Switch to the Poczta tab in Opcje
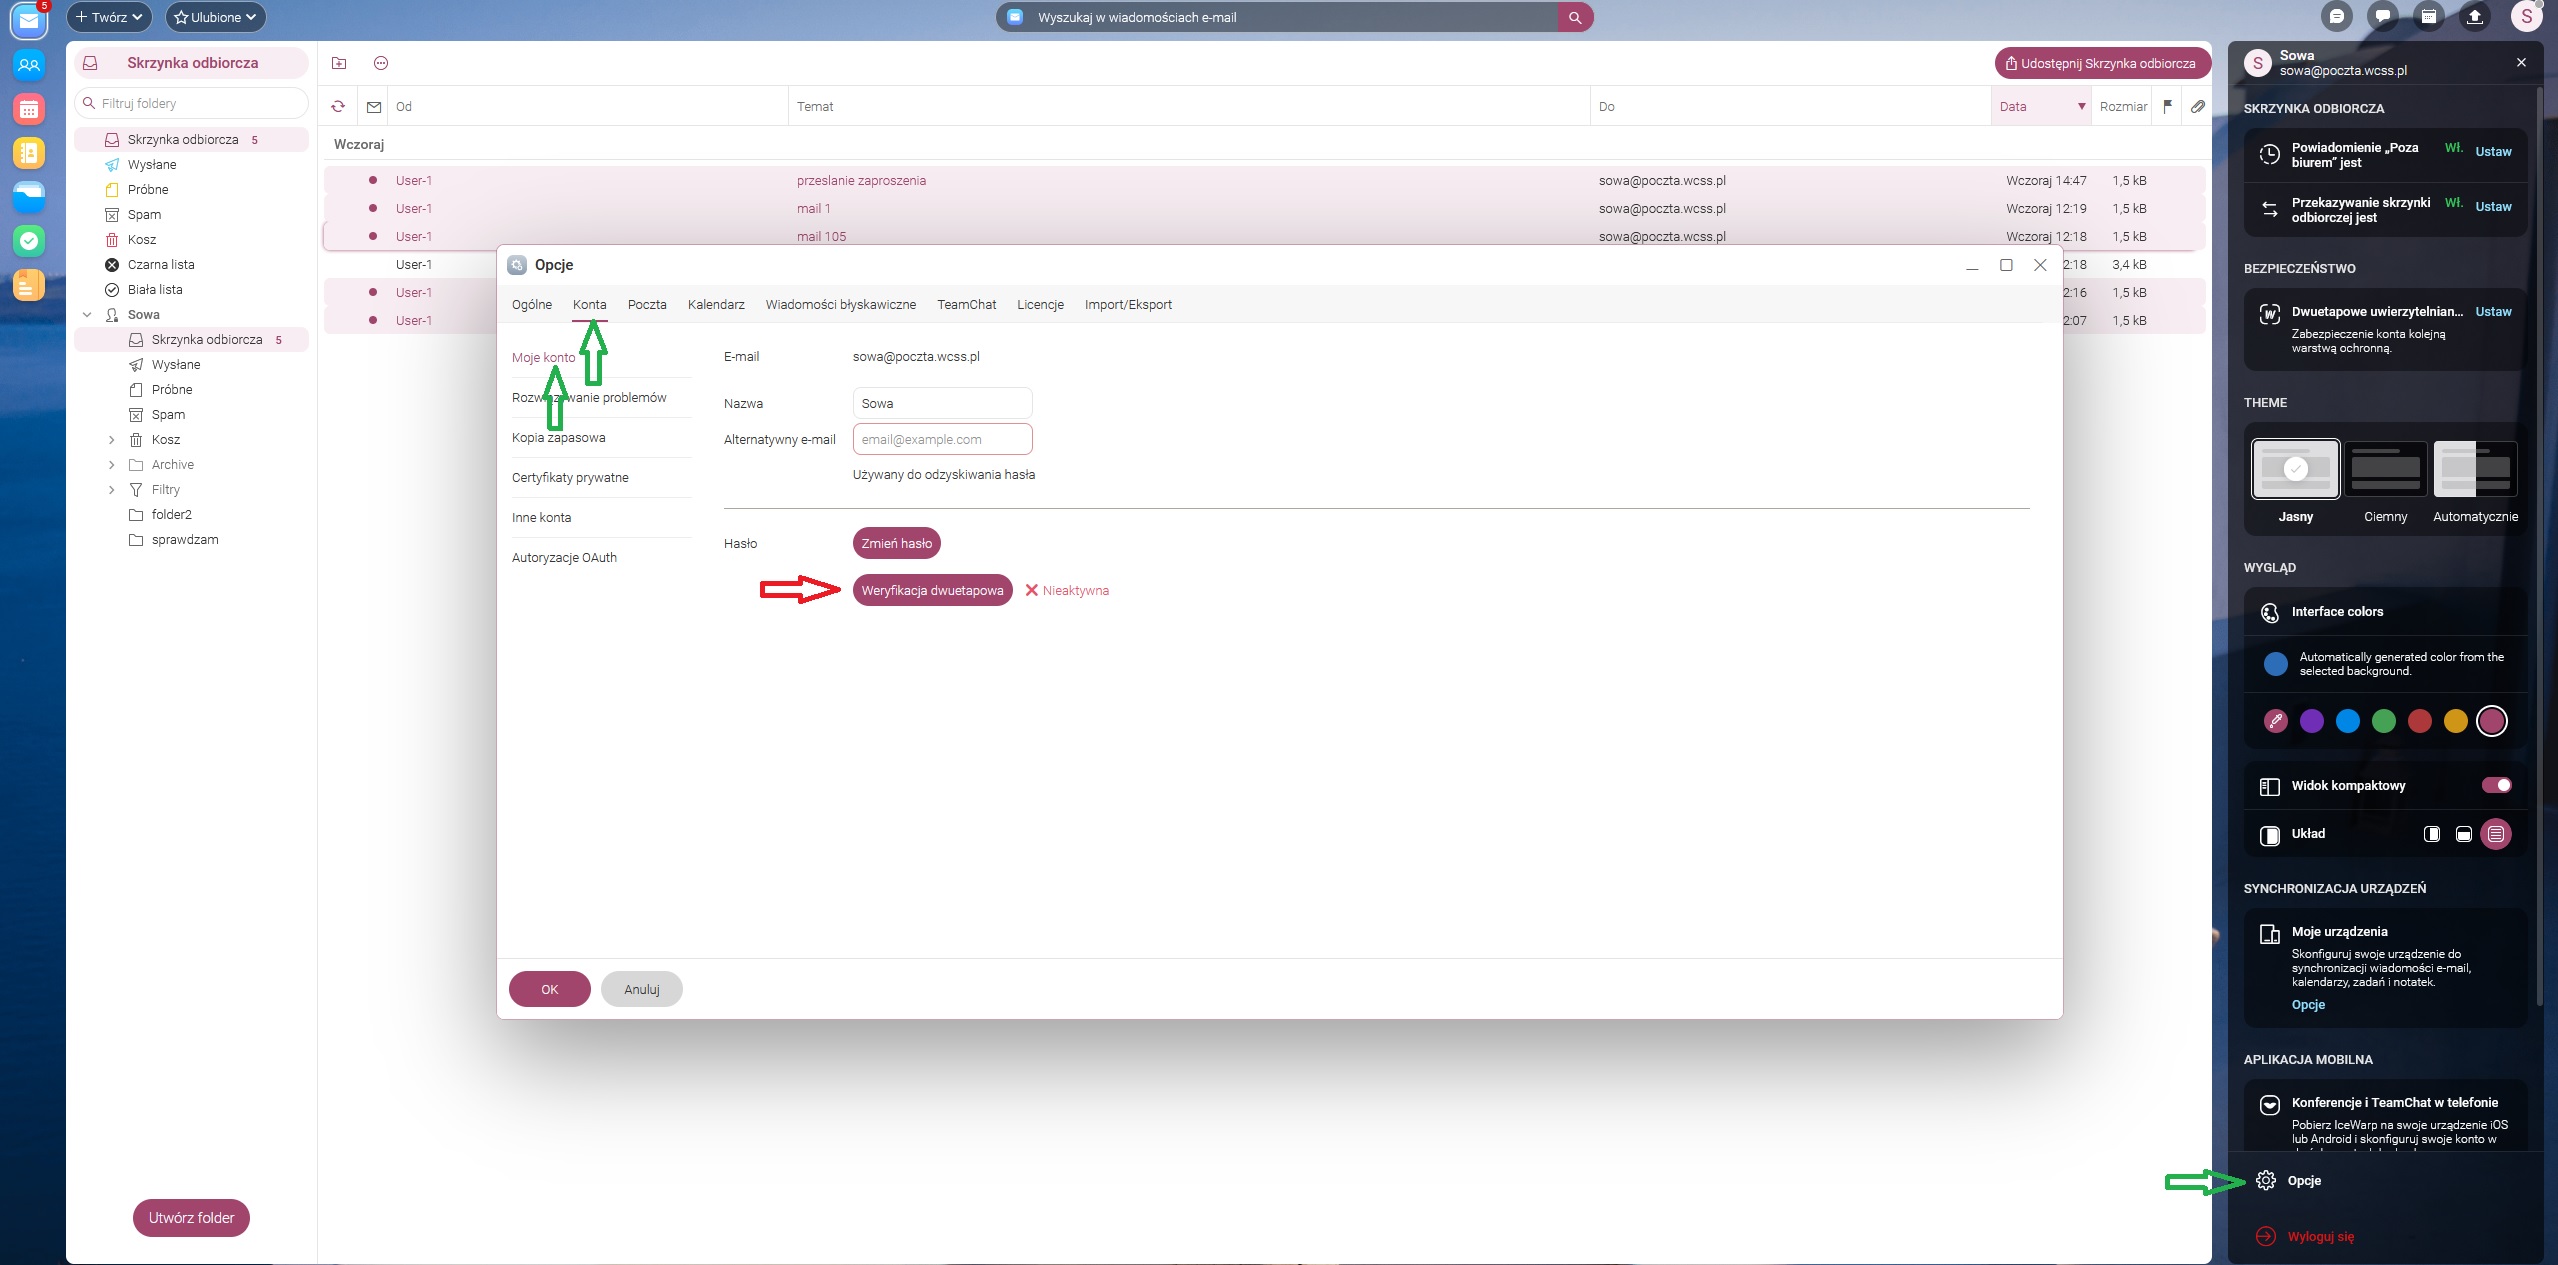Screen dimensions: 2558x1265 click(647, 305)
